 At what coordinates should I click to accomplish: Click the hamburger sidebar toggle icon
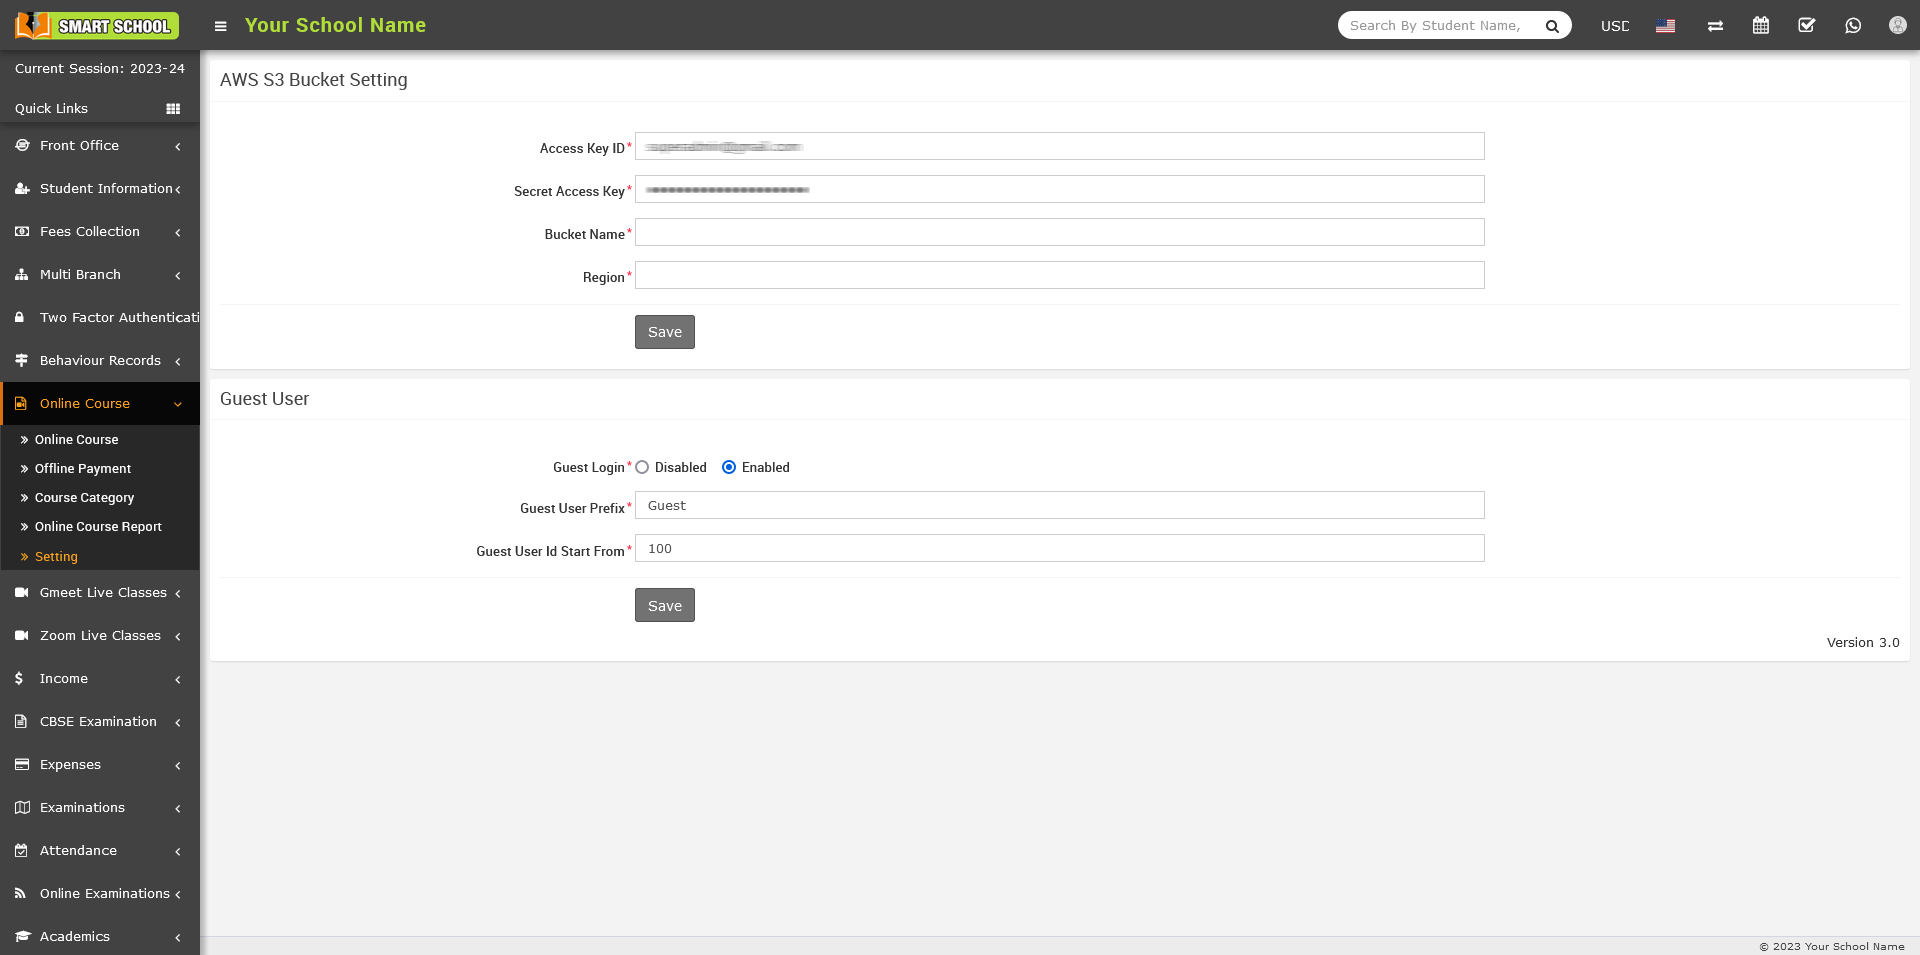(x=221, y=26)
